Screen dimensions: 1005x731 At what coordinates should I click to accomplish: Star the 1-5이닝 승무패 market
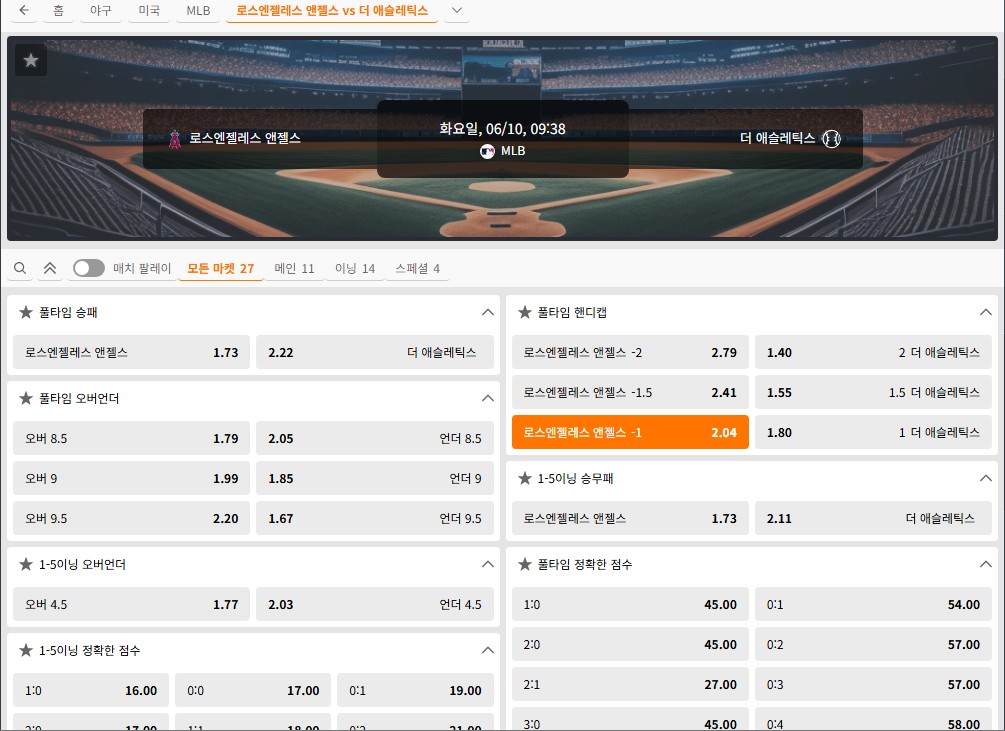[525, 478]
